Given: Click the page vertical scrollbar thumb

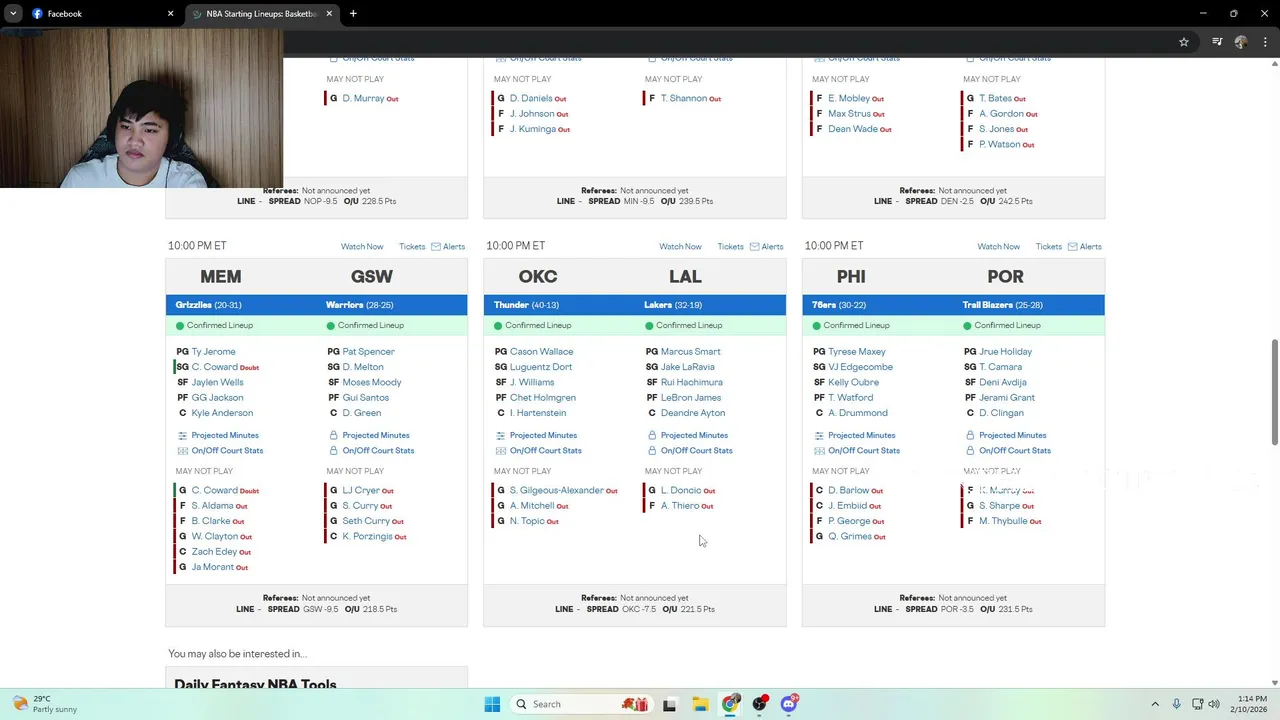Looking at the screenshot, I should (x=1274, y=392).
